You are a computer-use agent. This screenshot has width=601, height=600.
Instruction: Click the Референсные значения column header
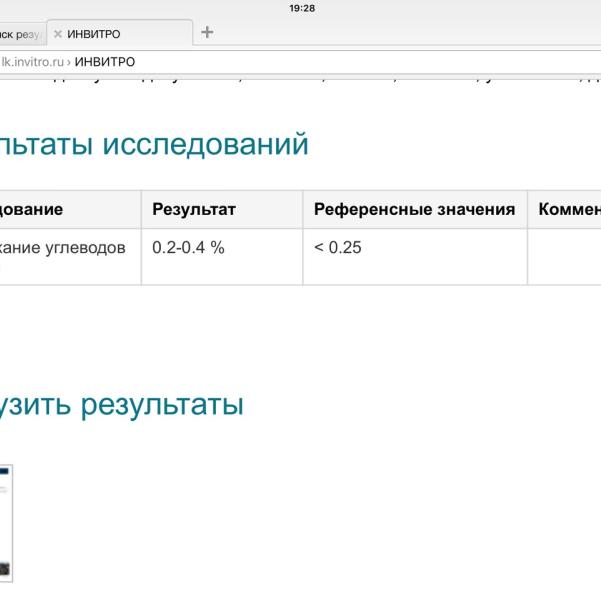[414, 210]
